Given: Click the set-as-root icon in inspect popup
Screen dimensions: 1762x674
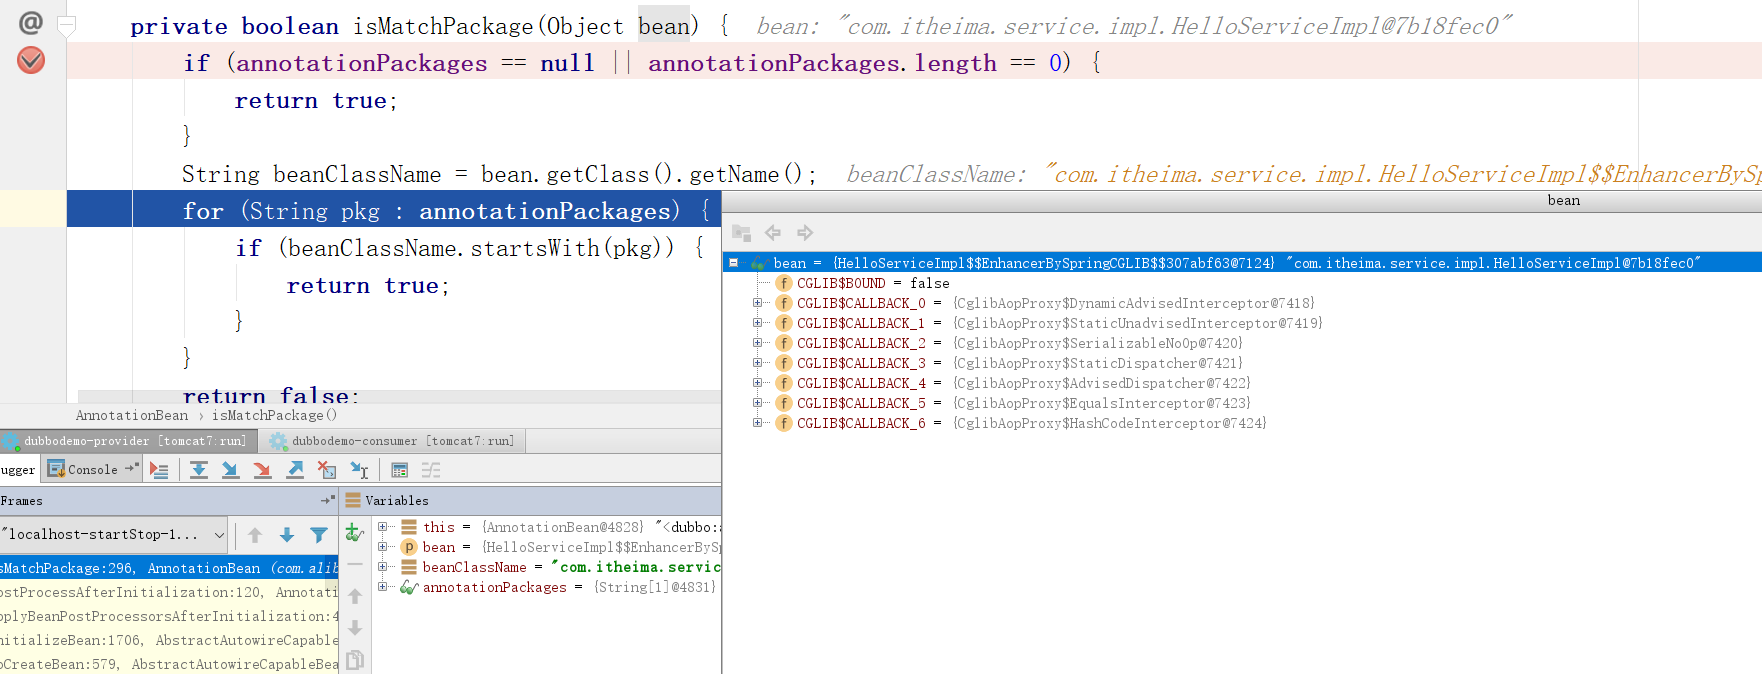Looking at the screenshot, I should pyautogui.click(x=741, y=233).
